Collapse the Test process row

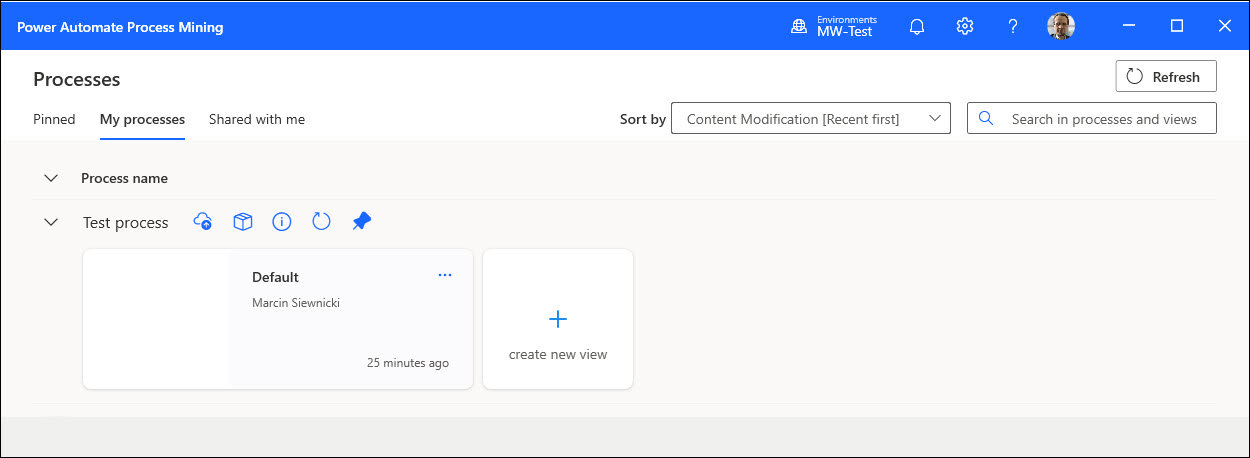[x=51, y=222]
